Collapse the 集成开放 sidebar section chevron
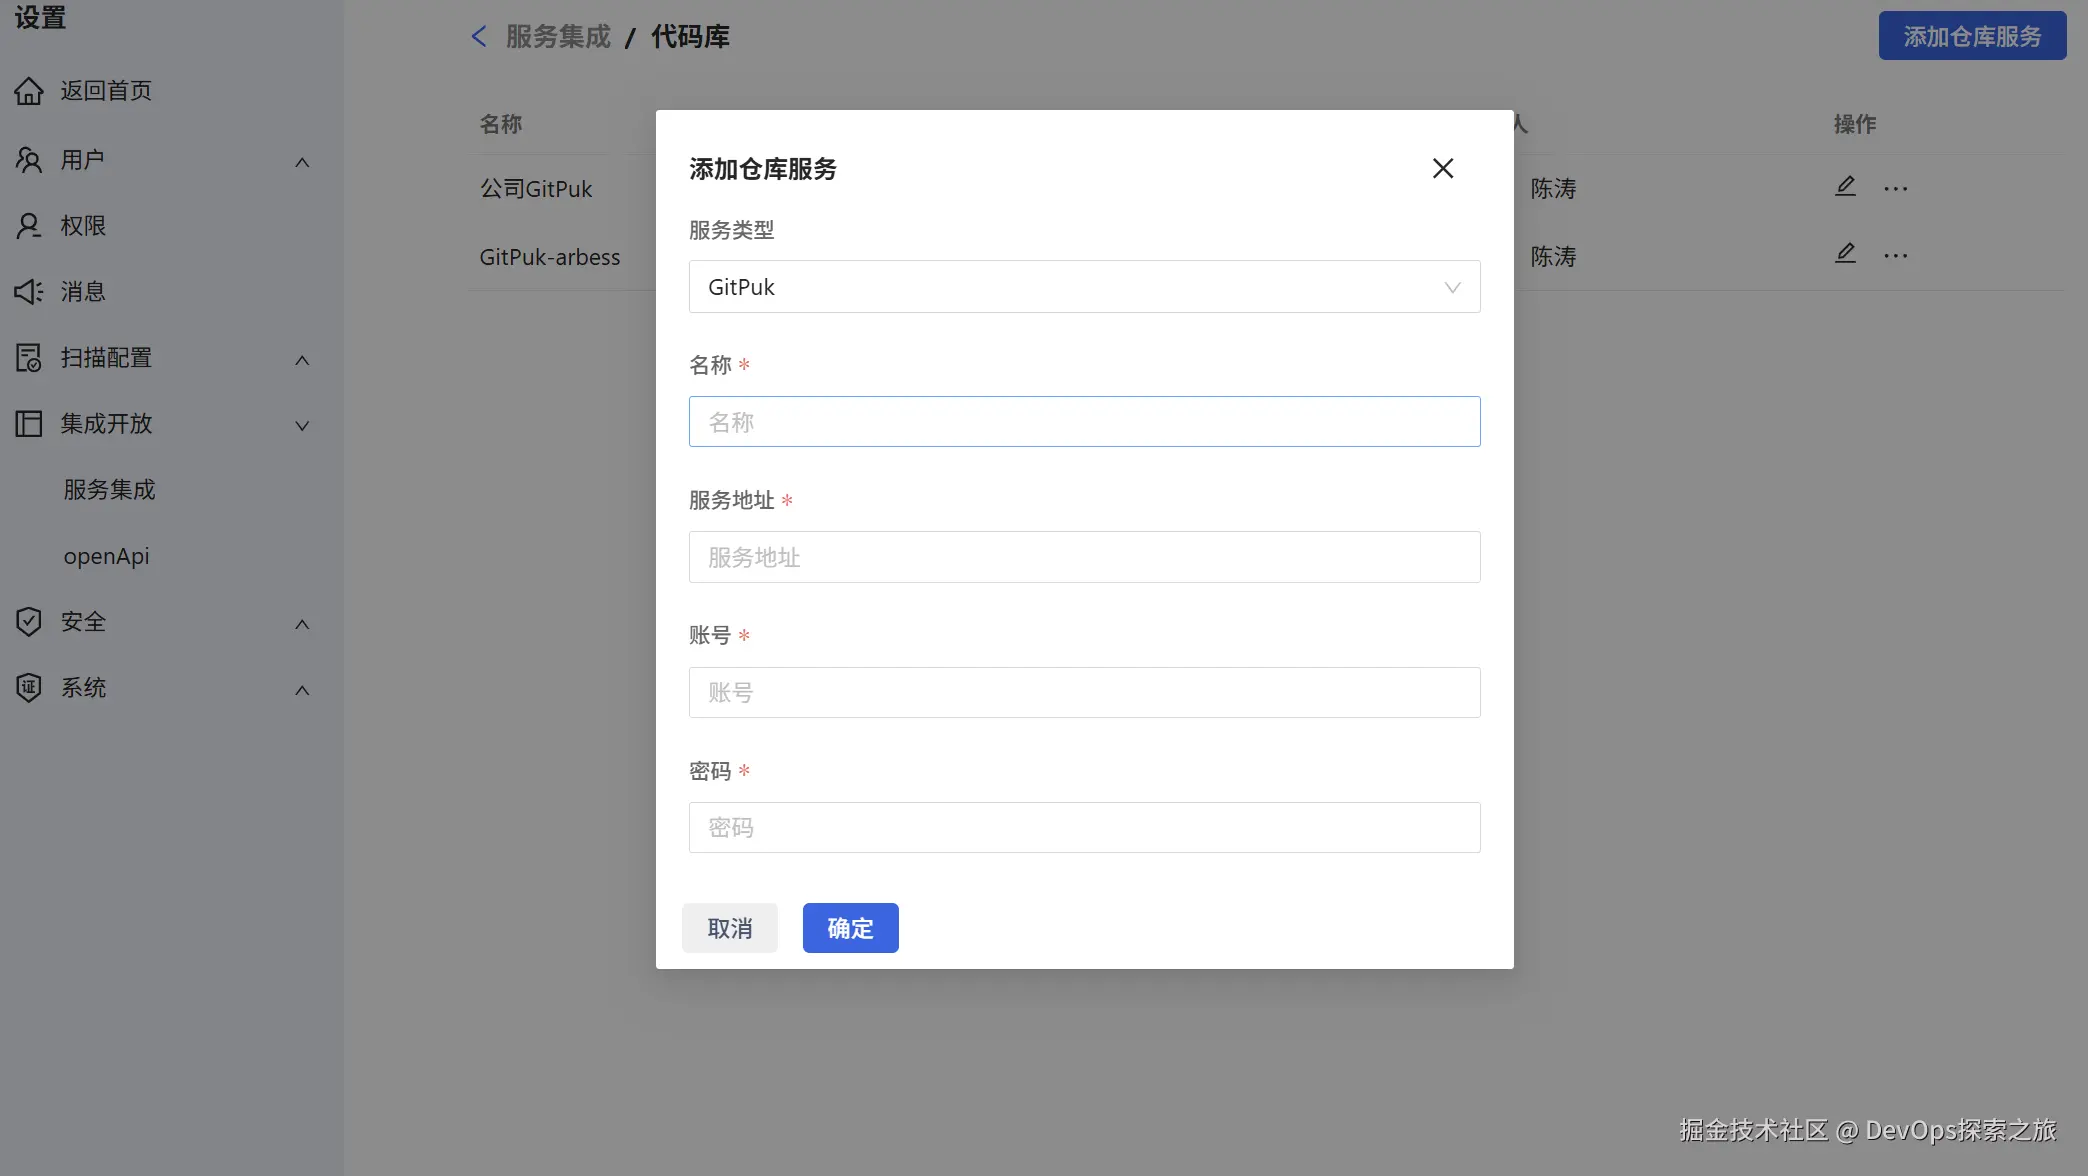 pos(302,425)
